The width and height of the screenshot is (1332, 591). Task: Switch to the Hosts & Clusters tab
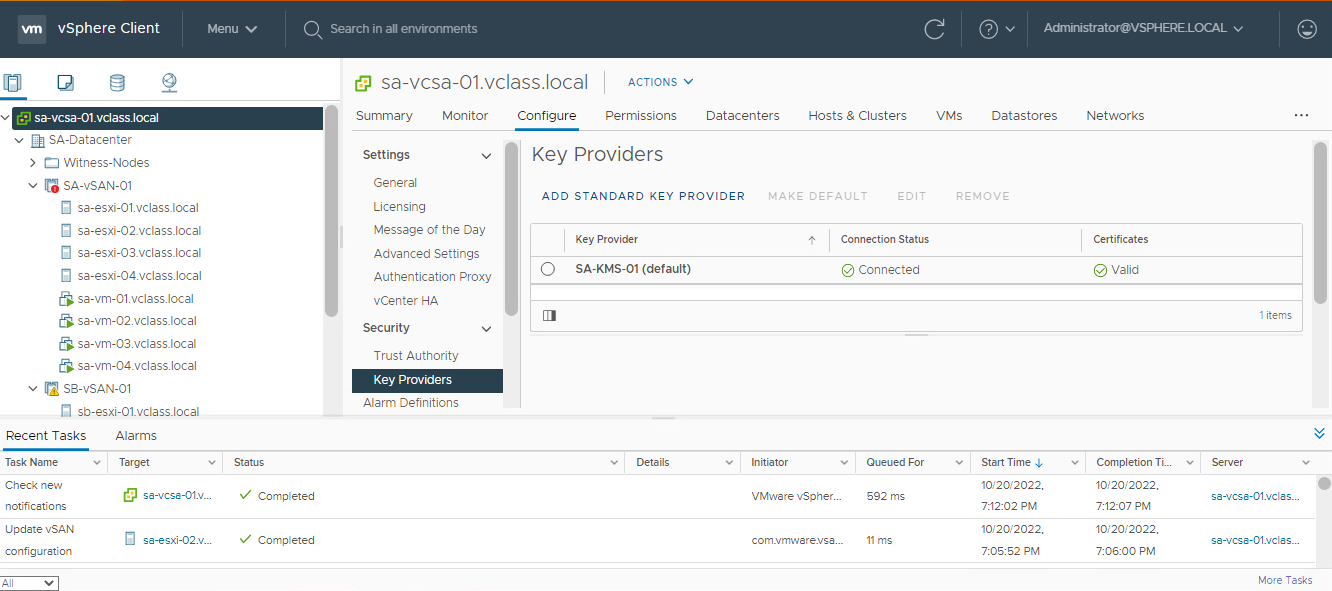[x=858, y=116]
